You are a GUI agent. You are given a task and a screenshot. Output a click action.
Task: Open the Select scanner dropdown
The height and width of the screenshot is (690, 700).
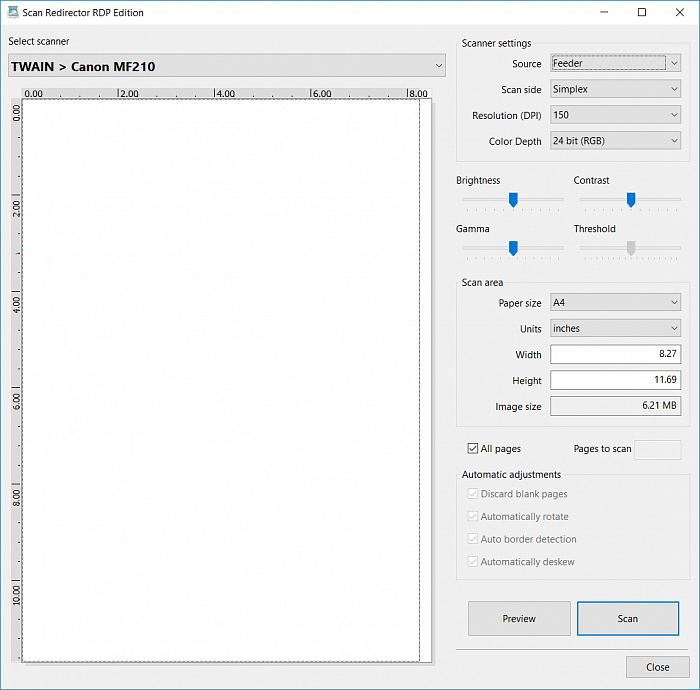tap(227, 66)
